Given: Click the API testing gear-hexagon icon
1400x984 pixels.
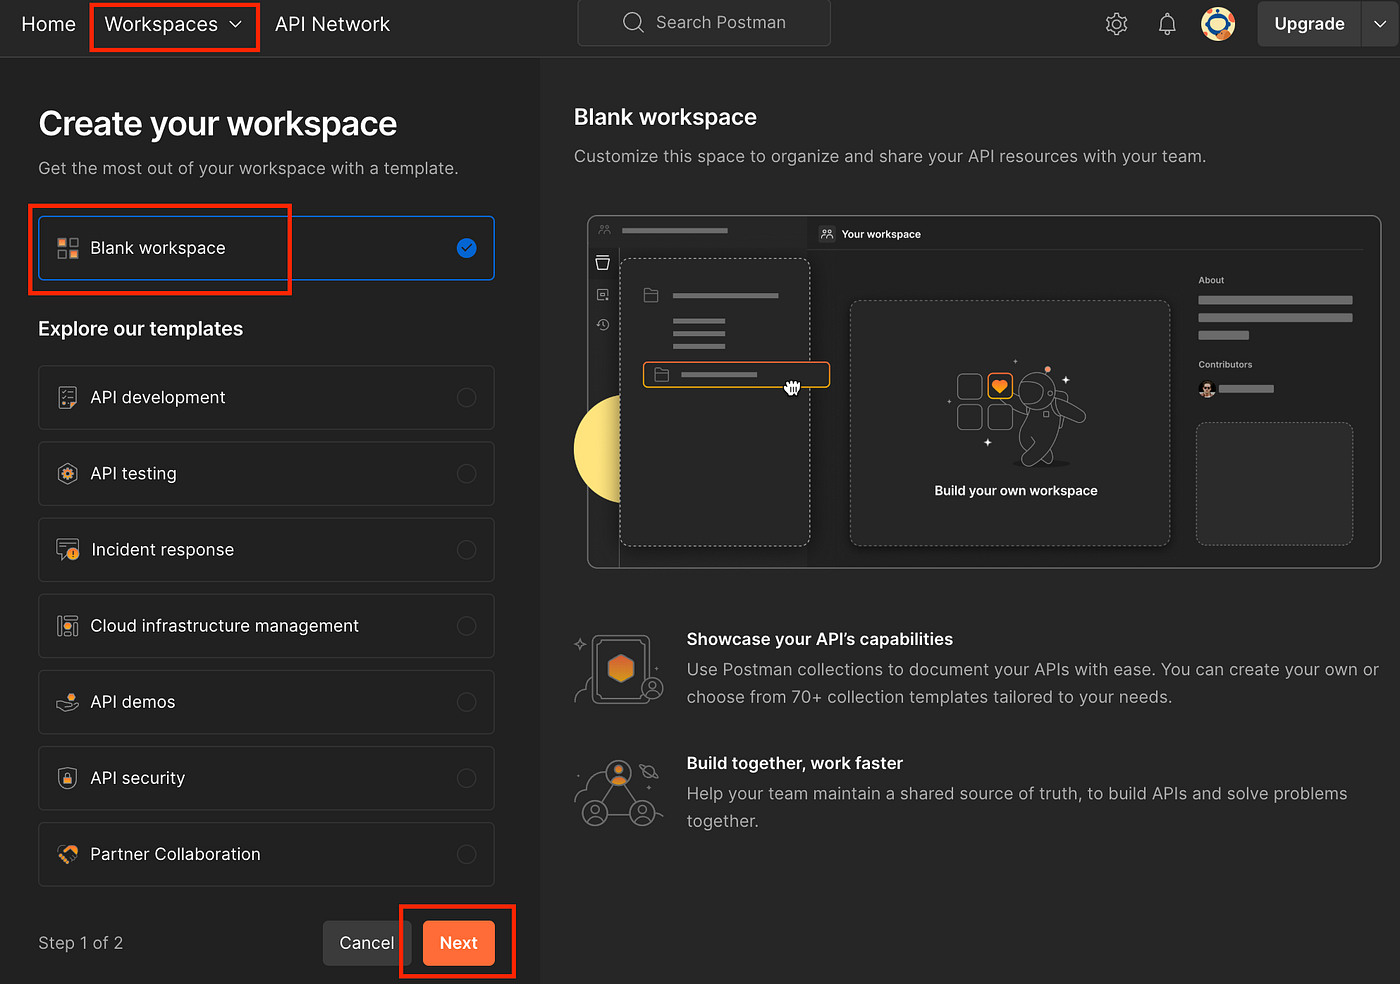Looking at the screenshot, I should [x=68, y=474].
